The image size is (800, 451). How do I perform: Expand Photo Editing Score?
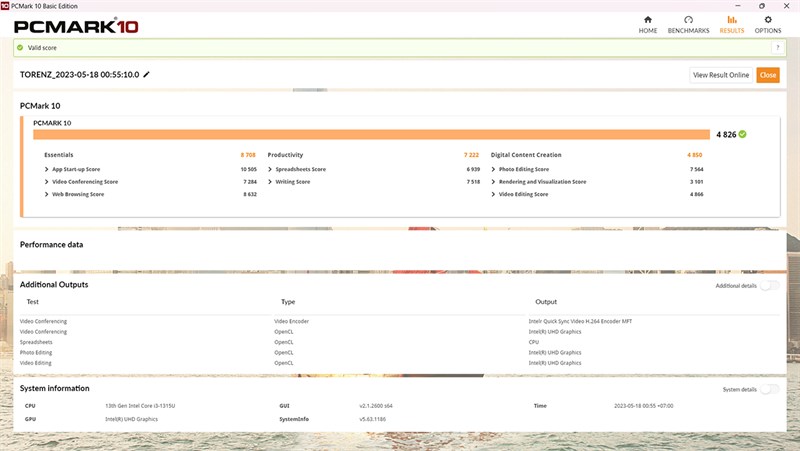coord(493,169)
